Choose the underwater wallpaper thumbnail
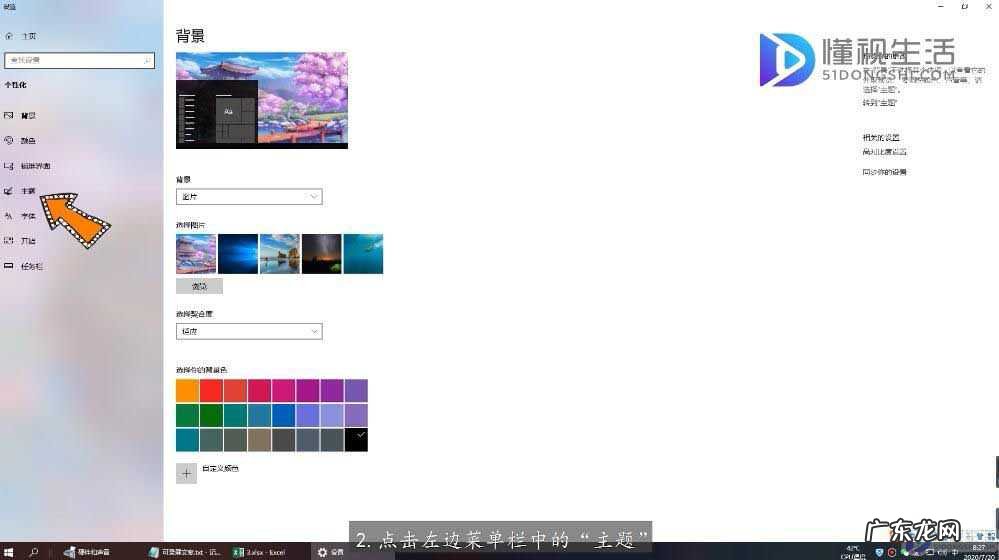The height and width of the screenshot is (560, 999). click(363, 254)
